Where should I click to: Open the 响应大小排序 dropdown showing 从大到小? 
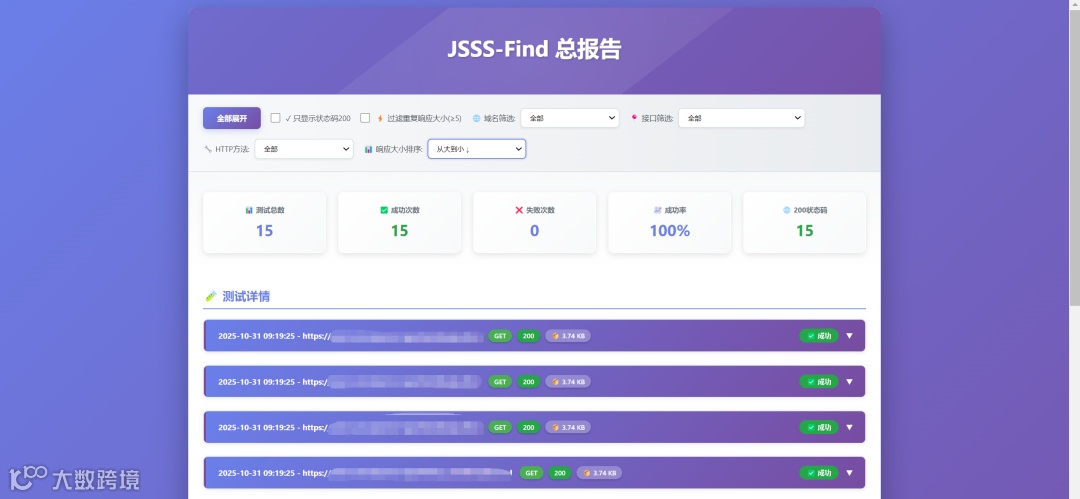(x=477, y=149)
